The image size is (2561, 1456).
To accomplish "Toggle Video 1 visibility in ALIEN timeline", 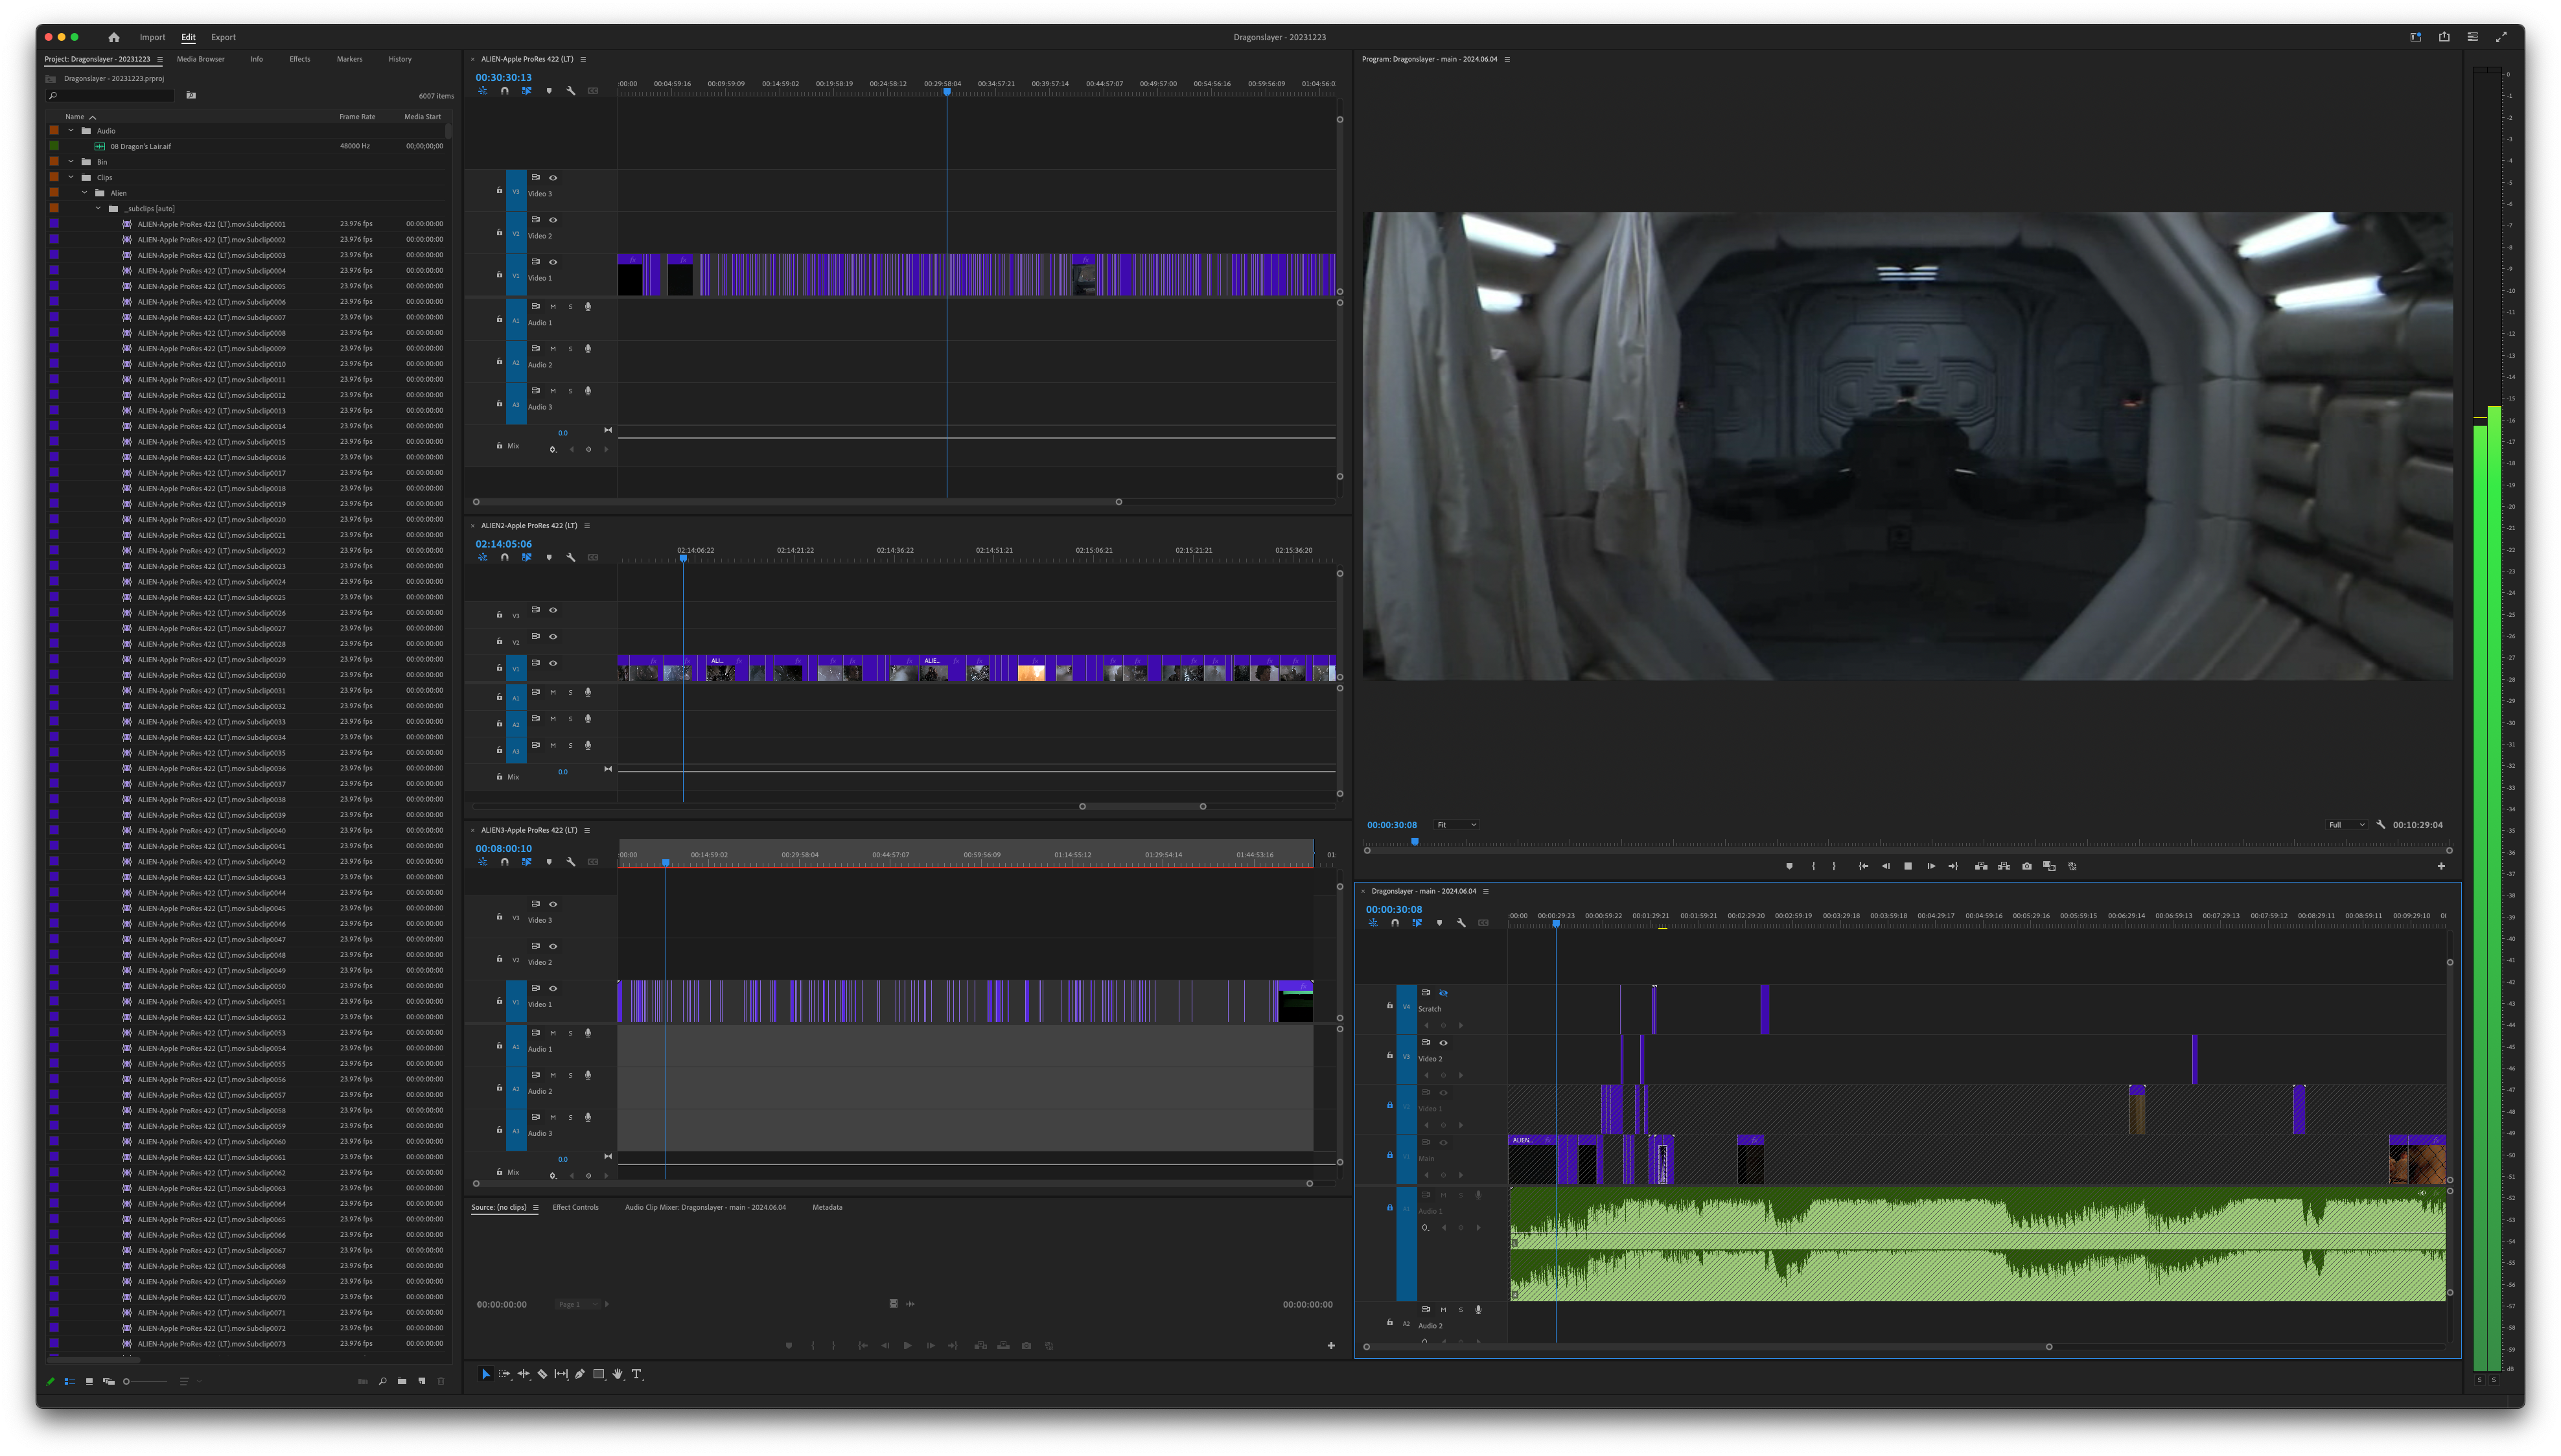I will pos(553,262).
